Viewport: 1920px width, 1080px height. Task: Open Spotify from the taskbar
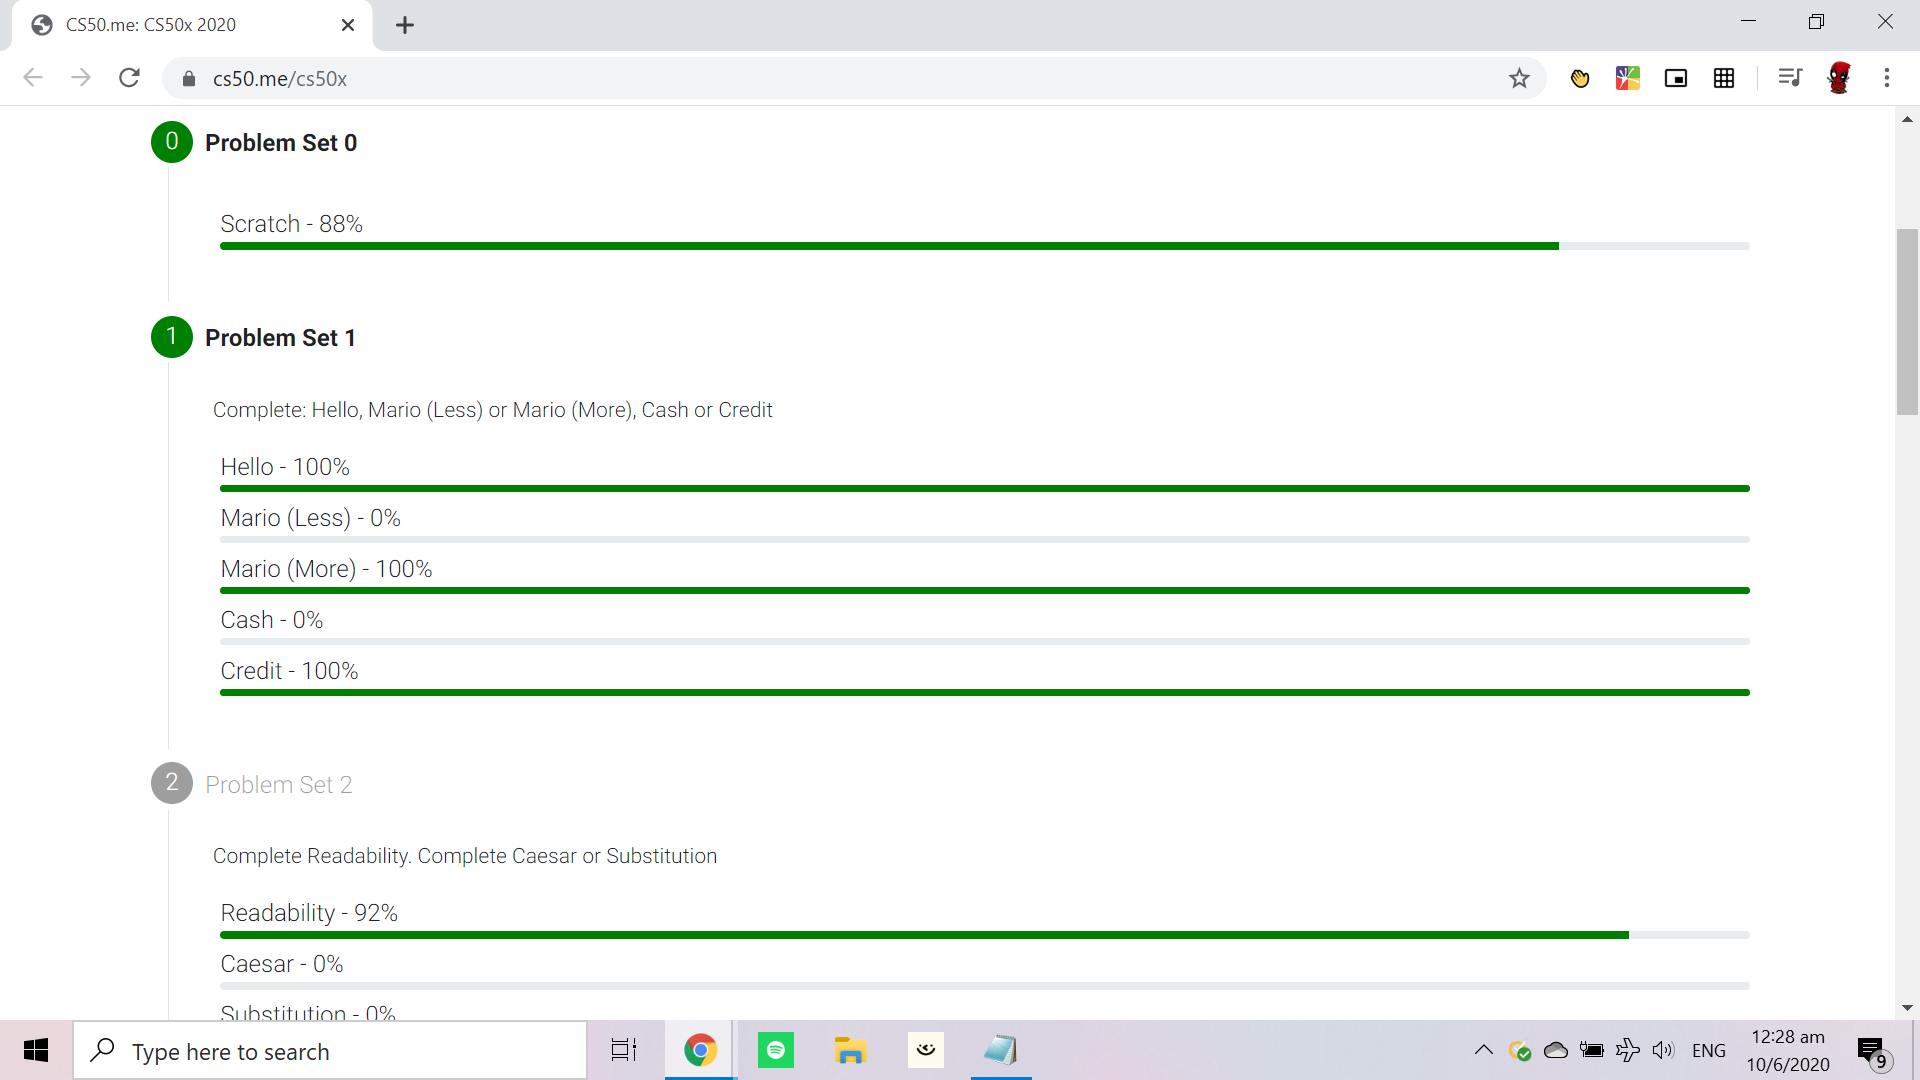coord(776,1050)
